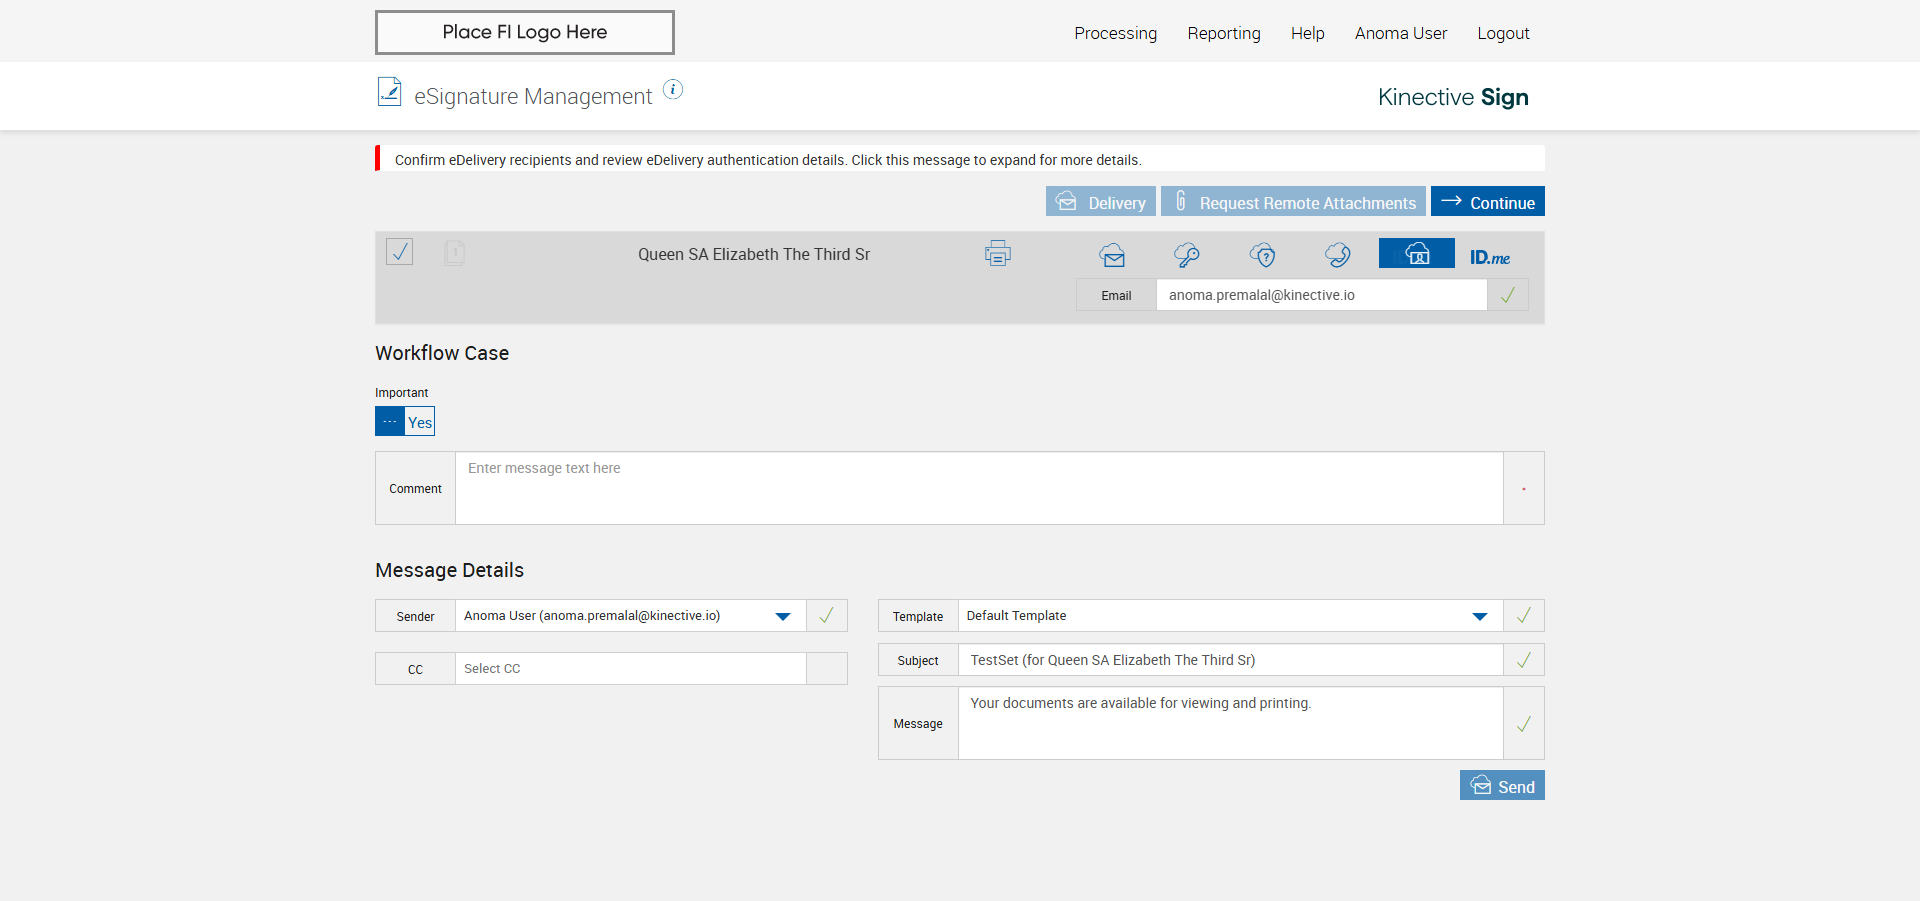Click the info icon beside eSignature Management
This screenshot has width=1920, height=901.
coord(673,90)
